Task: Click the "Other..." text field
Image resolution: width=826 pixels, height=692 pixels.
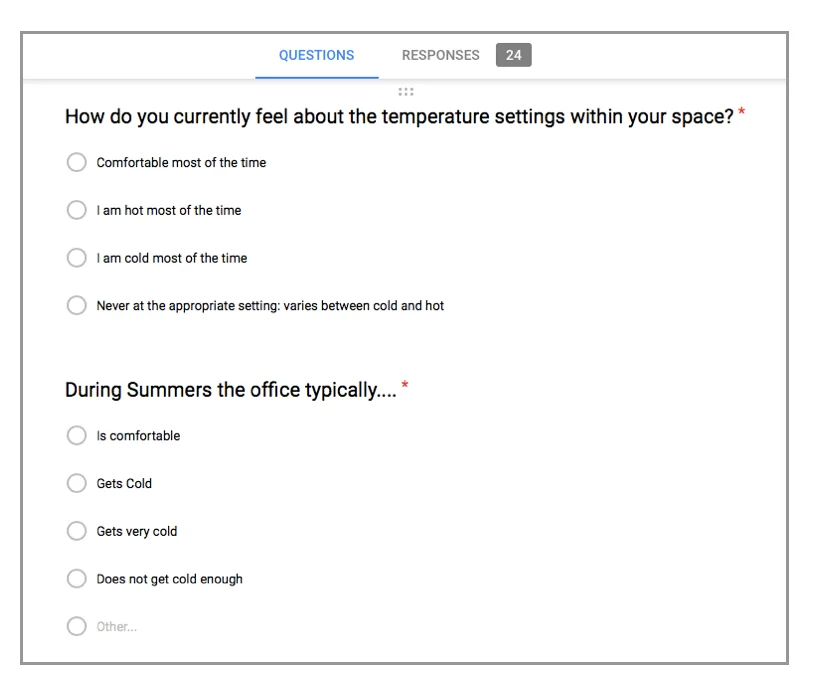Action: point(117,627)
